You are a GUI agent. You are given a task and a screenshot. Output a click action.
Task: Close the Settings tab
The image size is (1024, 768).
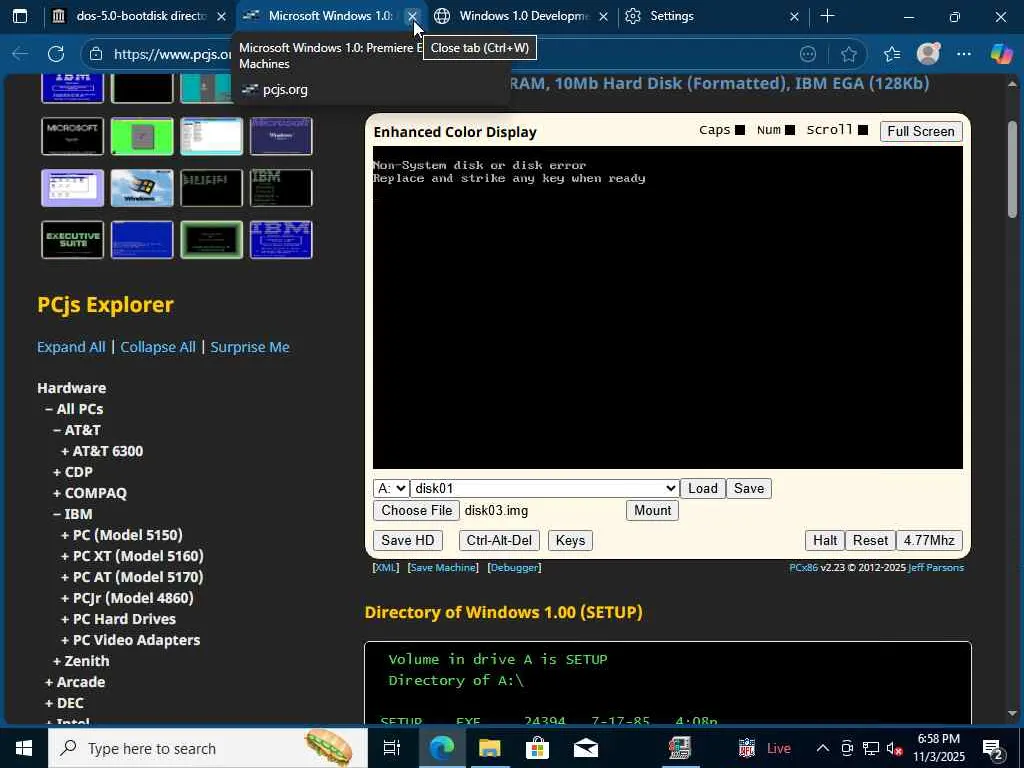[794, 16]
